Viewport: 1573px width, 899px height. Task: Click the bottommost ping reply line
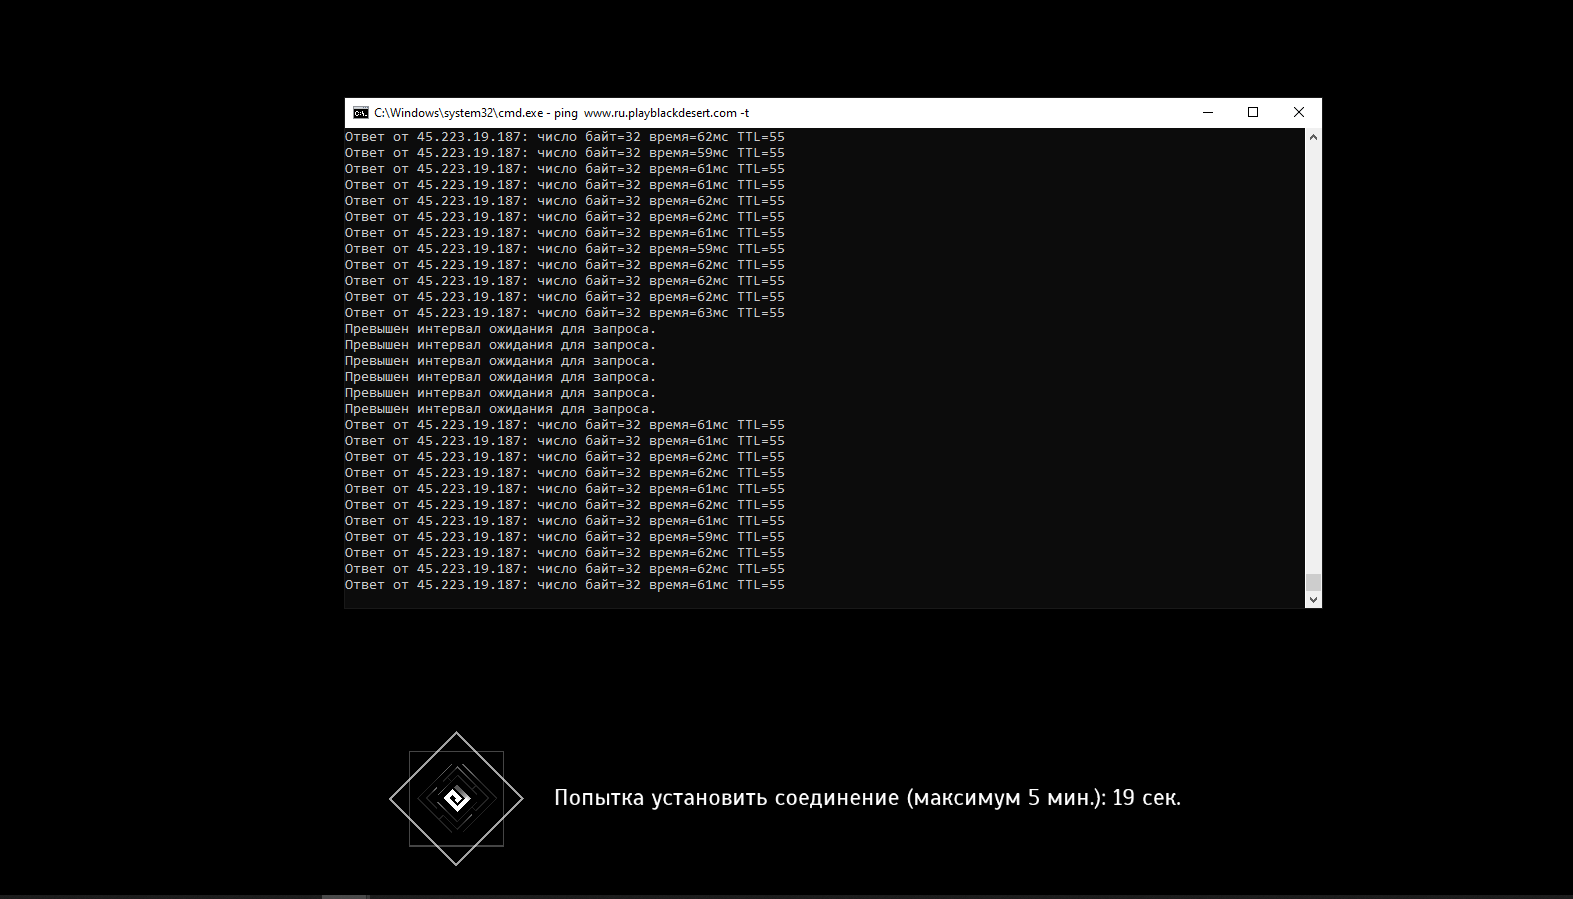tap(564, 585)
